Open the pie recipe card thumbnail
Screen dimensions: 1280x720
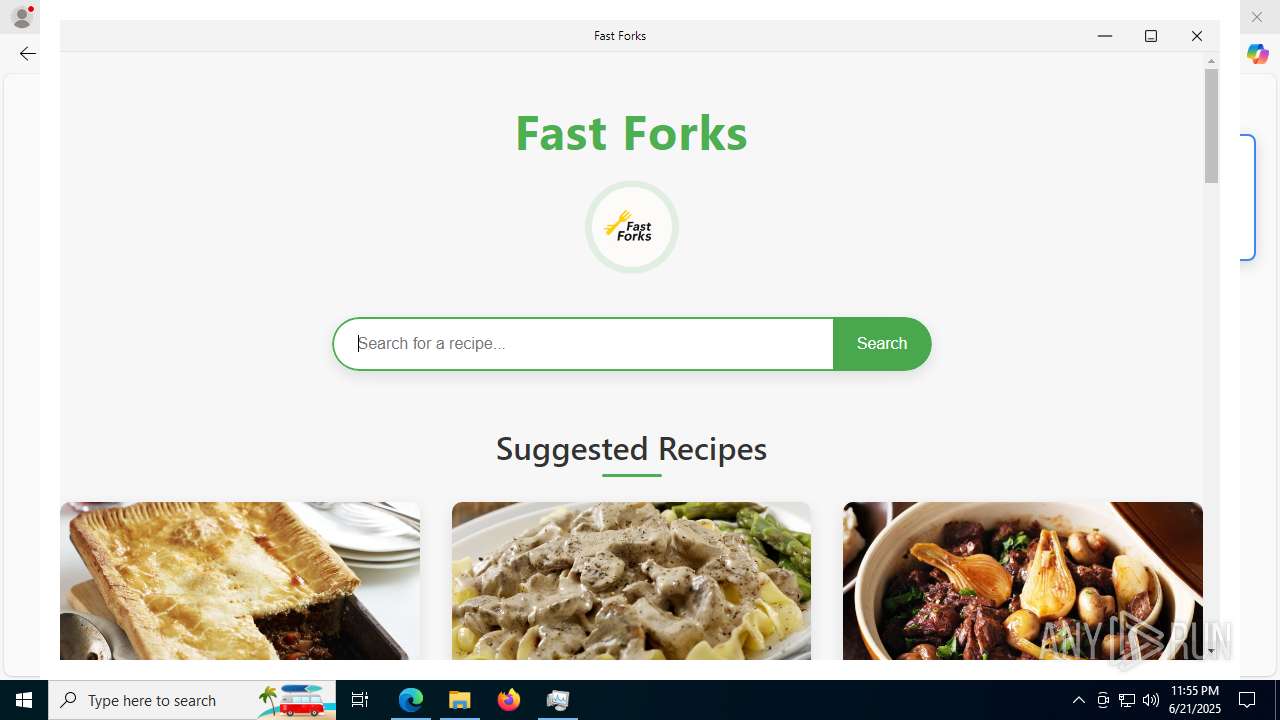pos(240,581)
